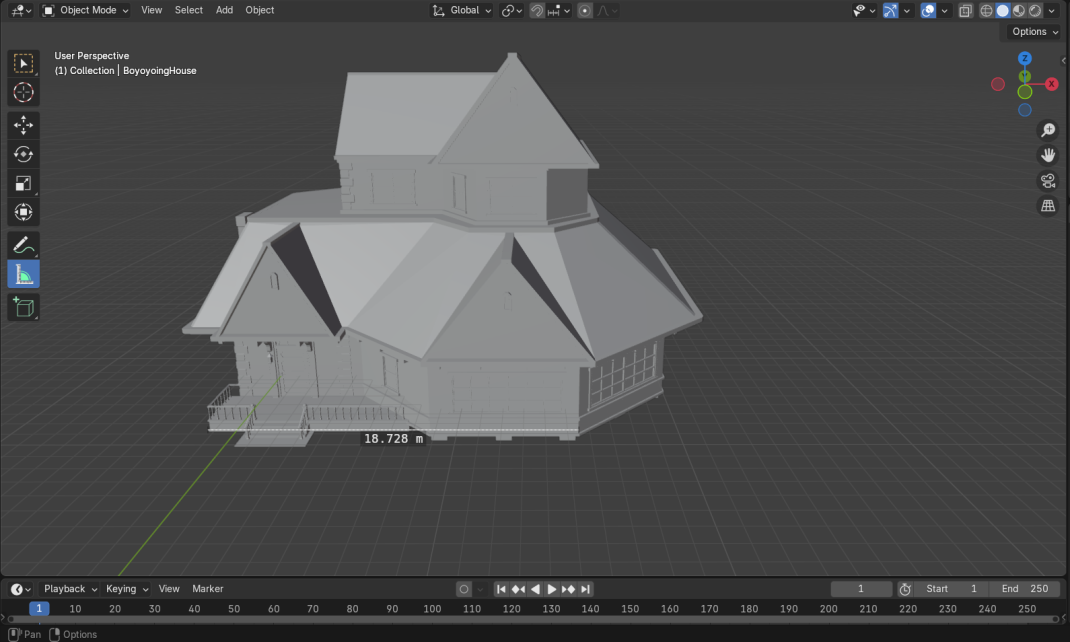
Task: Select the Measure ruler tool
Action: [23, 274]
